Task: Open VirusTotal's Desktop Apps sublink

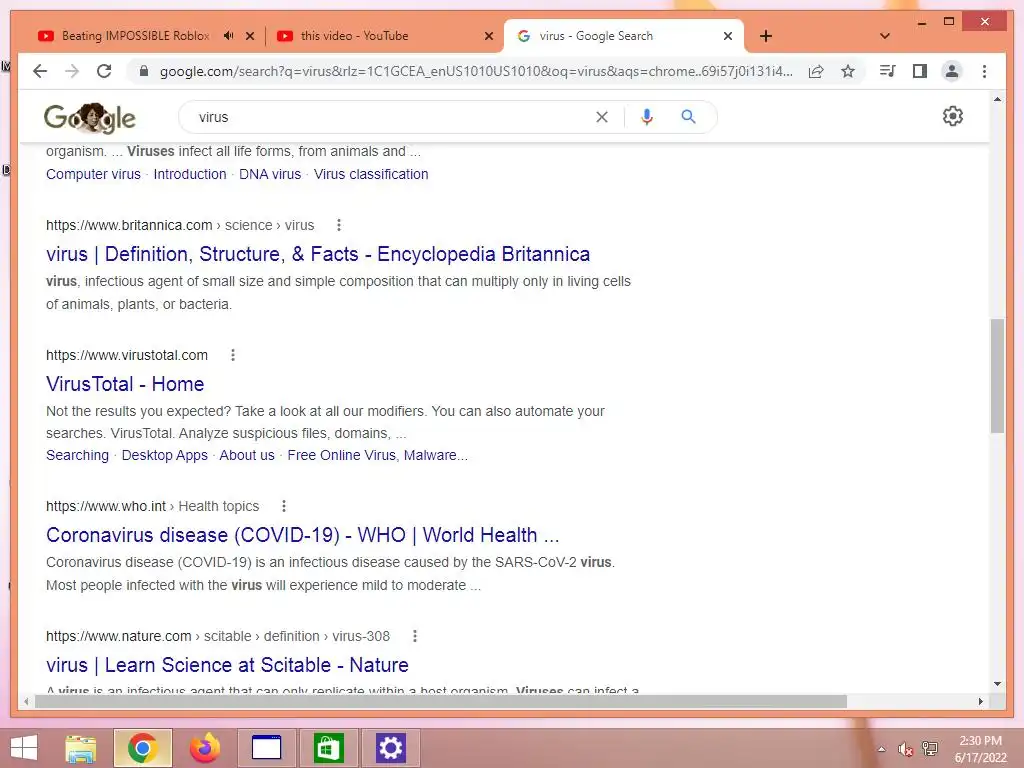Action: coord(165,455)
